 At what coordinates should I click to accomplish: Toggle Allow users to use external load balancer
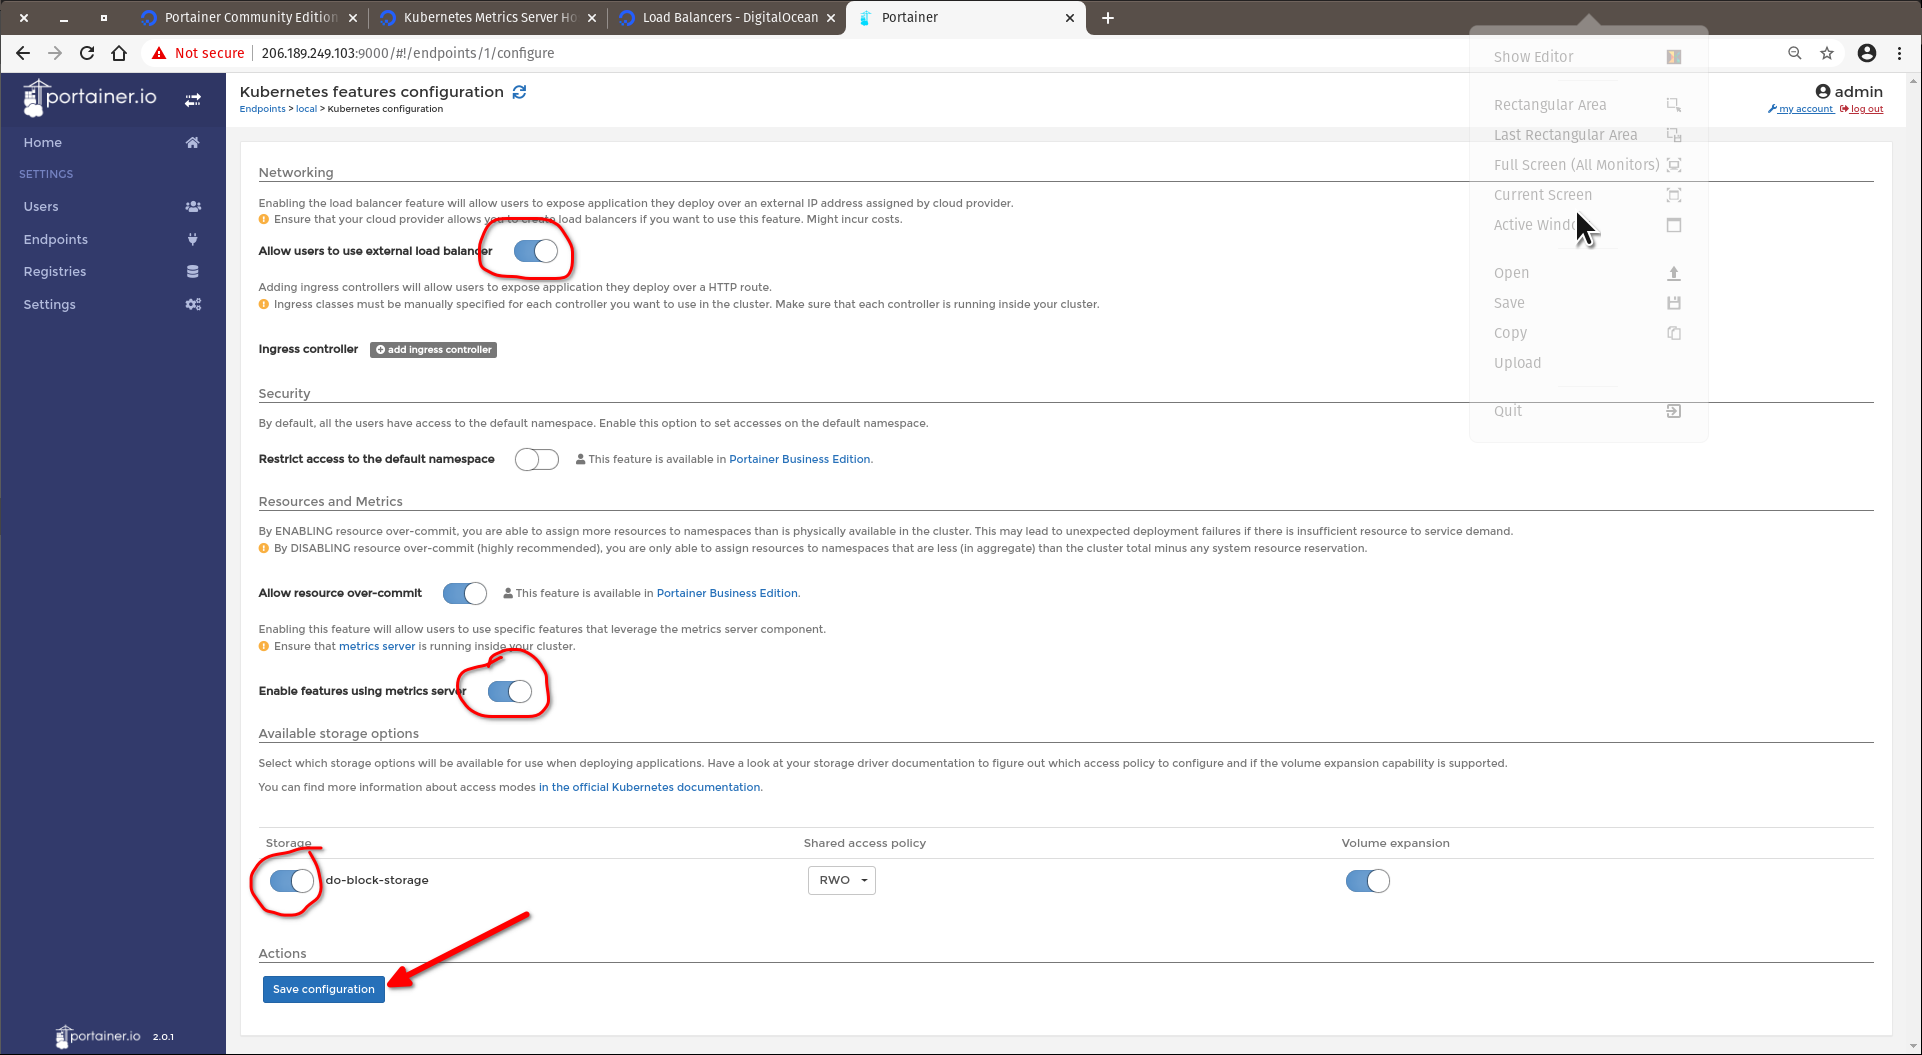pos(536,251)
